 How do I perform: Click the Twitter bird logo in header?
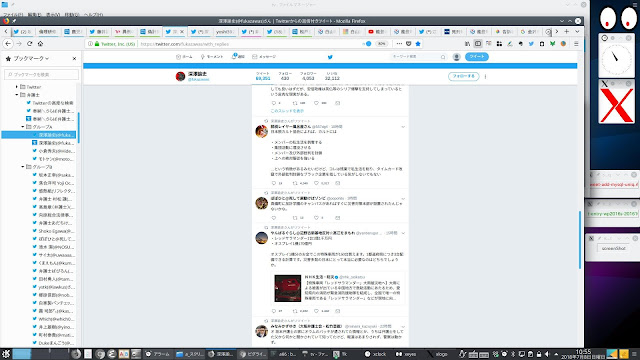pos(330,57)
